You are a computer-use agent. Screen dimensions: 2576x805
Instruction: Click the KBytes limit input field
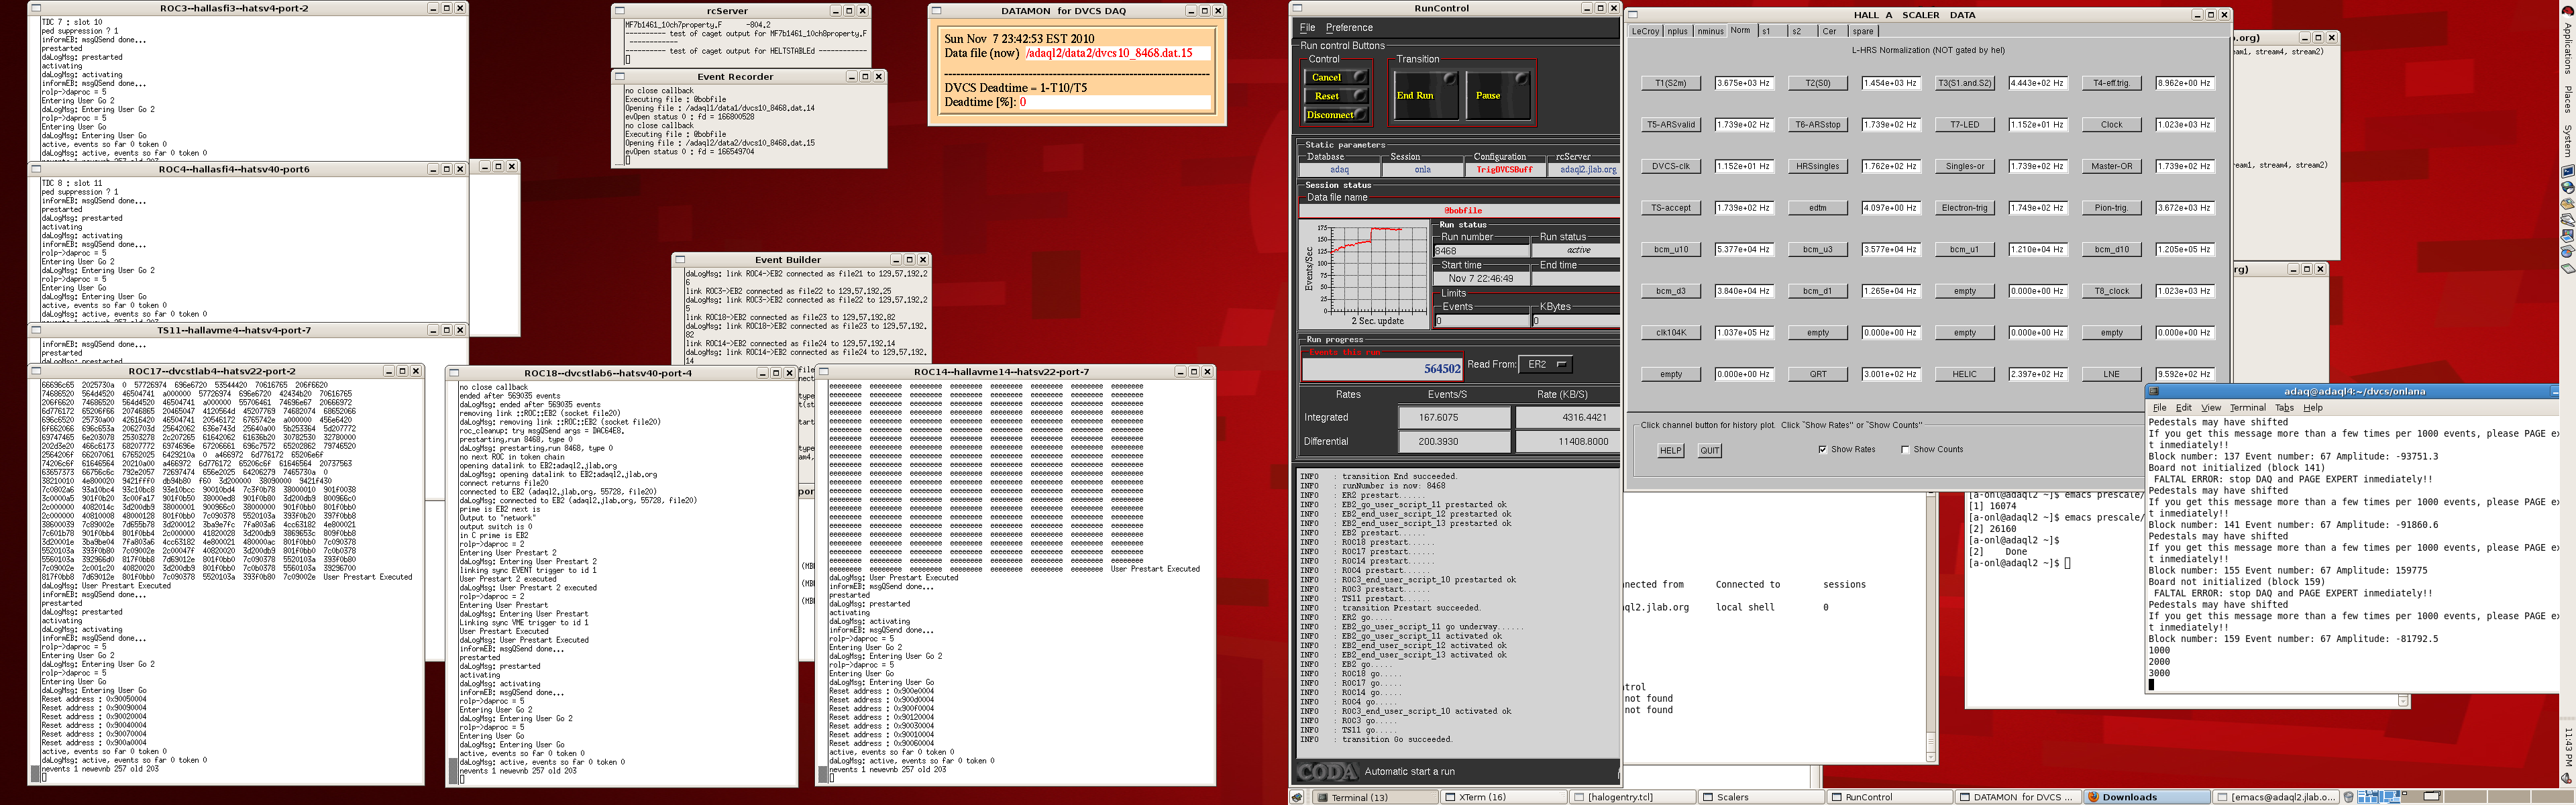tap(1576, 321)
